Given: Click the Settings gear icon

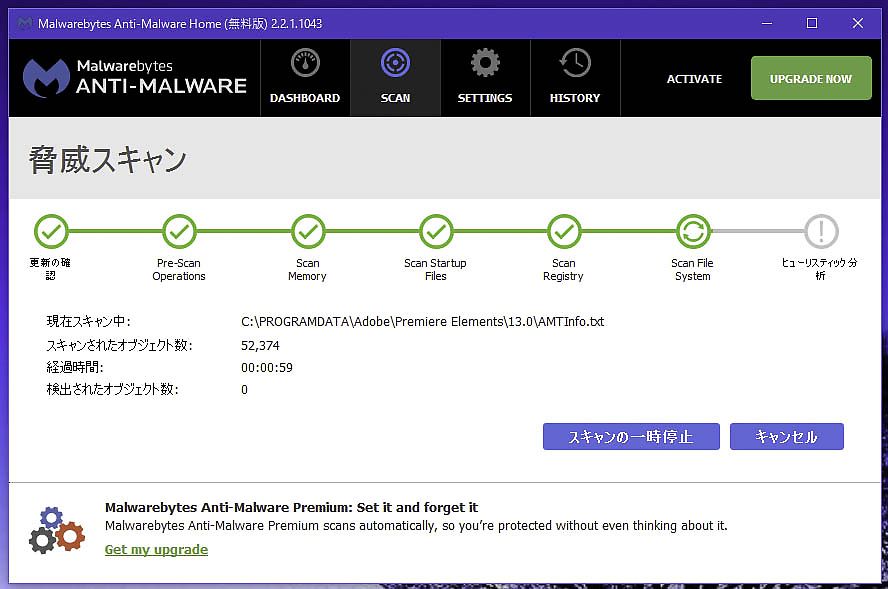Looking at the screenshot, I should click(485, 63).
